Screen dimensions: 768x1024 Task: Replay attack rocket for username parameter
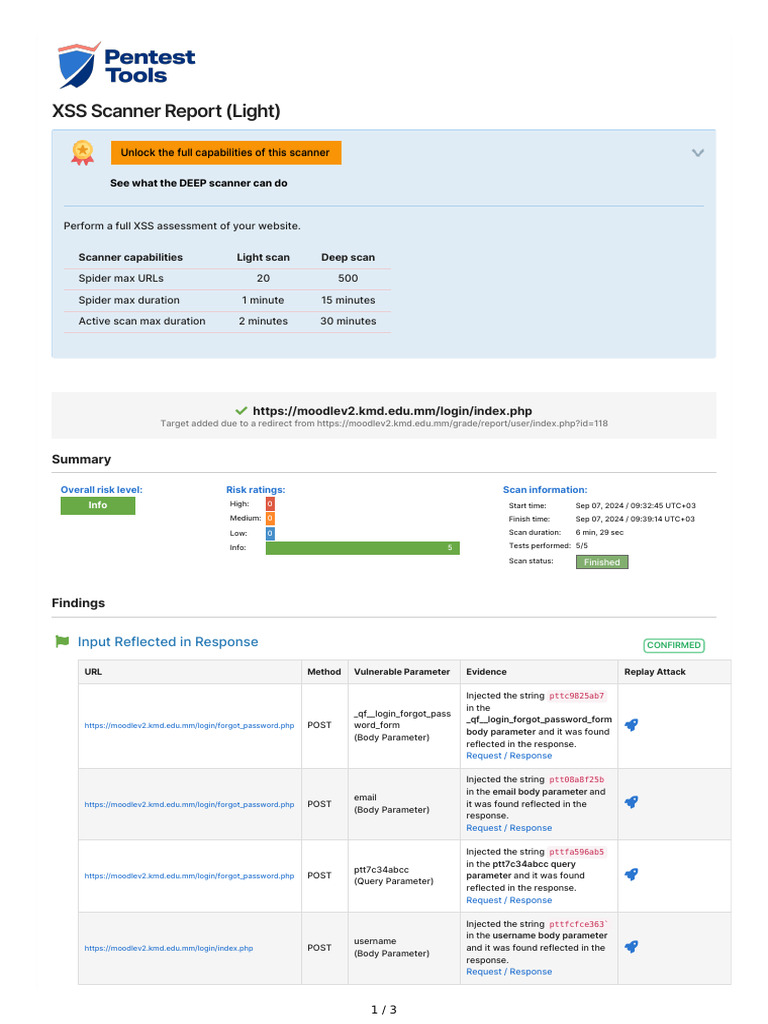(x=632, y=947)
